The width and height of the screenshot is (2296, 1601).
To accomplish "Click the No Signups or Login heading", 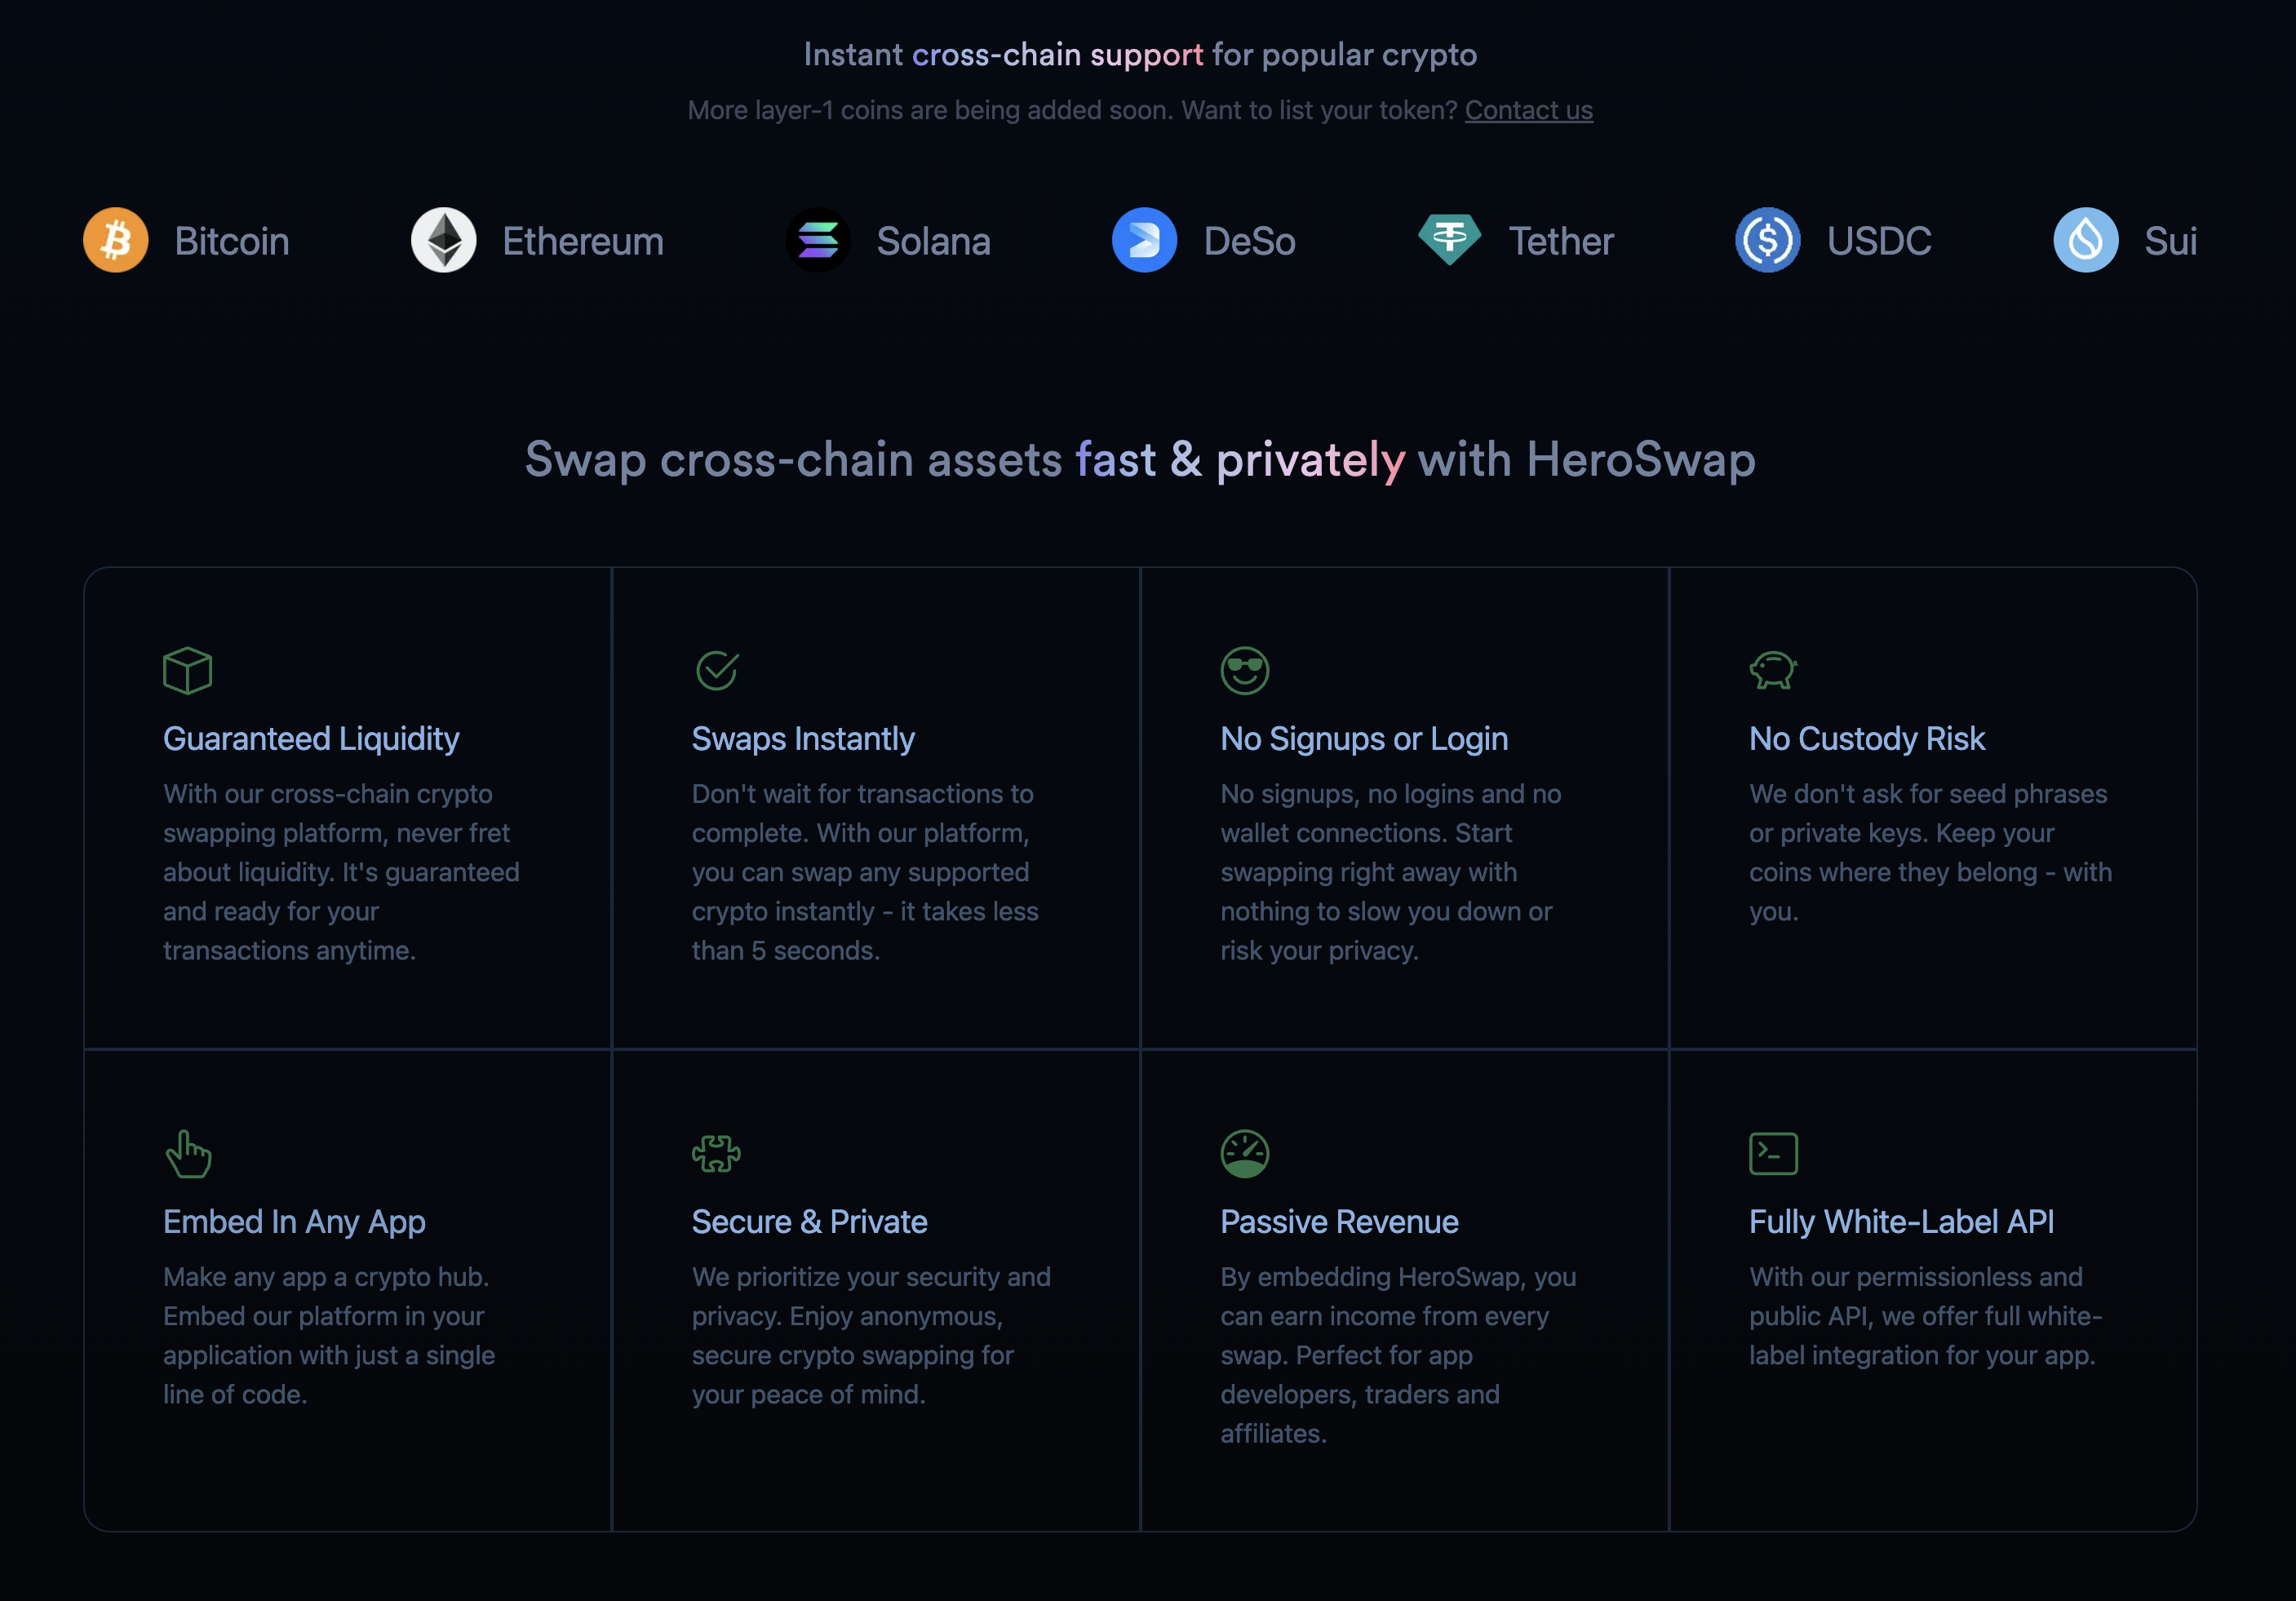I will (x=1364, y=738).
